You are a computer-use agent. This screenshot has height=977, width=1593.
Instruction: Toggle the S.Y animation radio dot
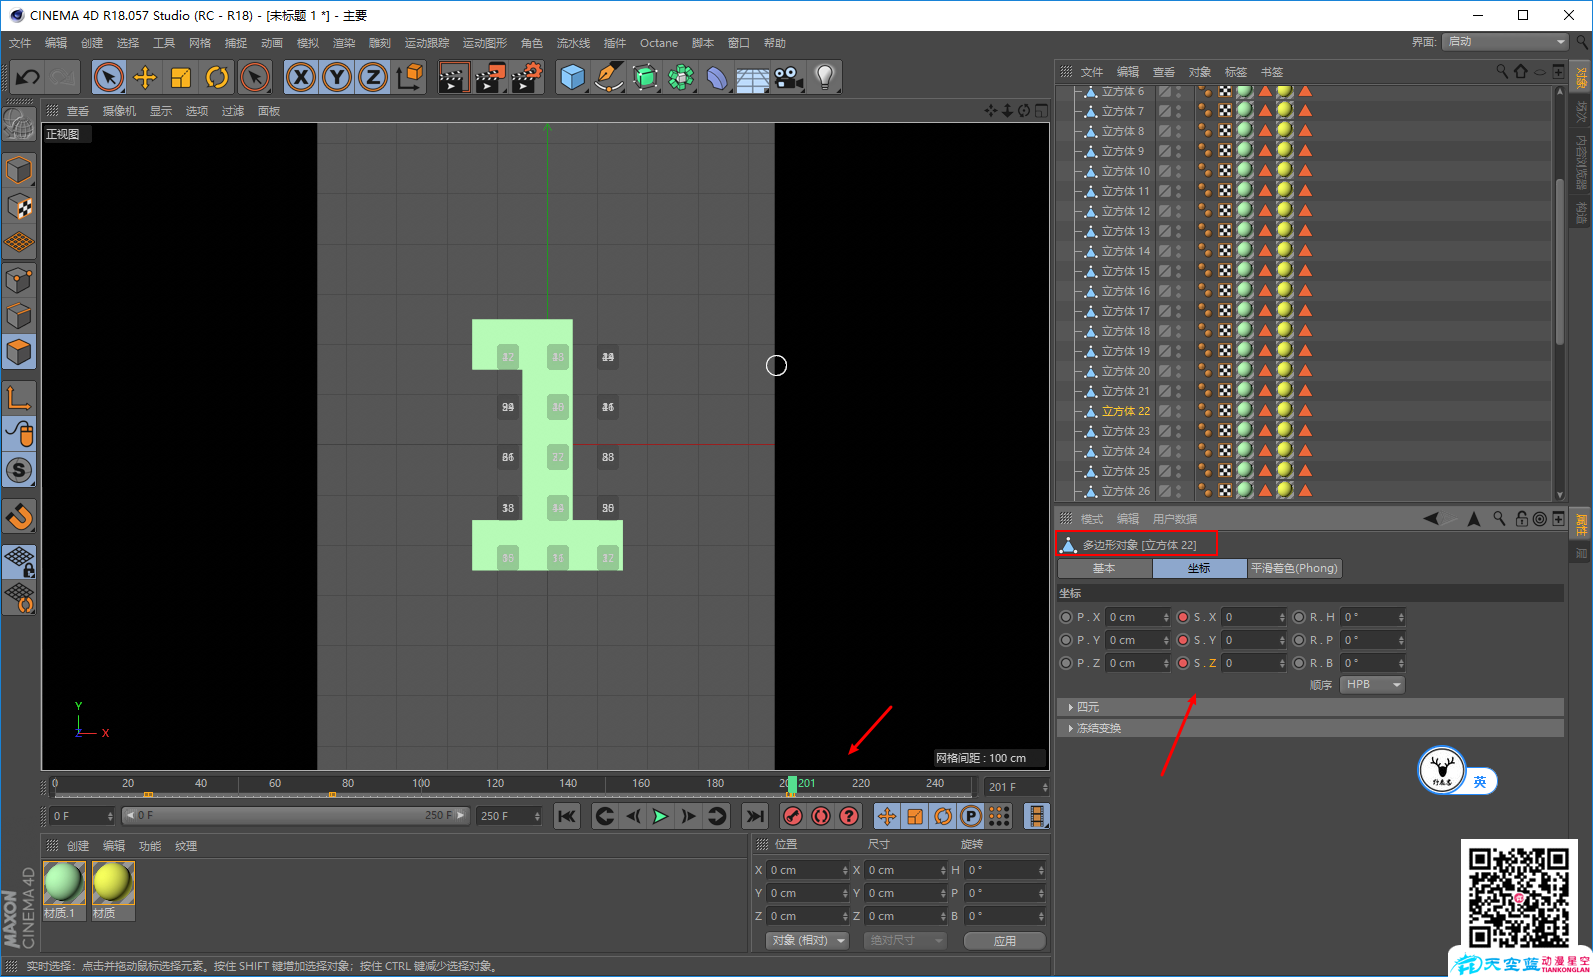click(1183, 640)
